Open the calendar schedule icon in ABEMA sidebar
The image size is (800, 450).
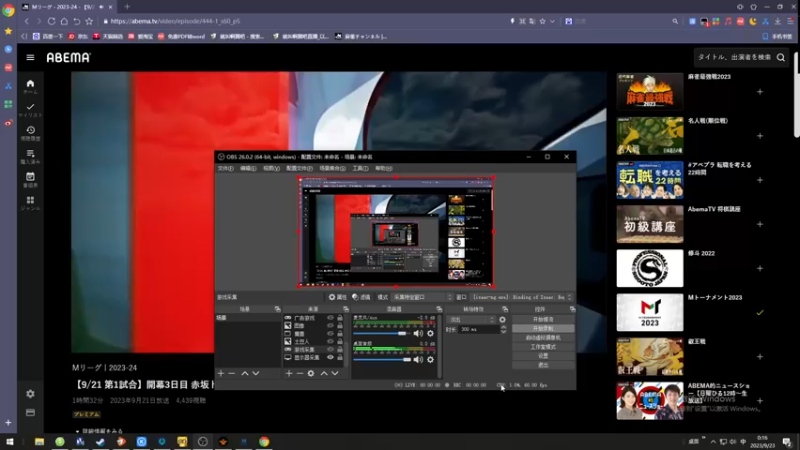30,177
